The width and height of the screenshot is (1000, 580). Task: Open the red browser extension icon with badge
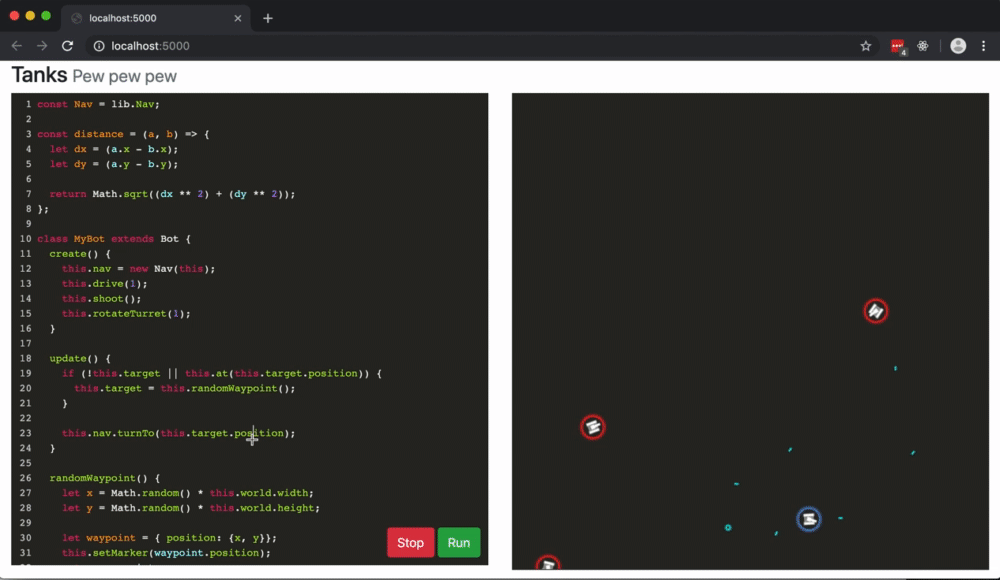pyautogui.click(x=898, y=47)
